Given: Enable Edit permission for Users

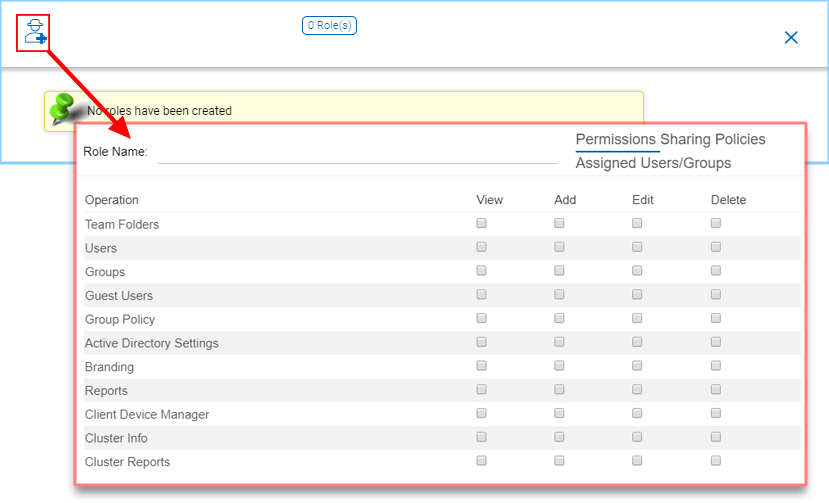Looking at the screenshot, I should coord(637,247).
